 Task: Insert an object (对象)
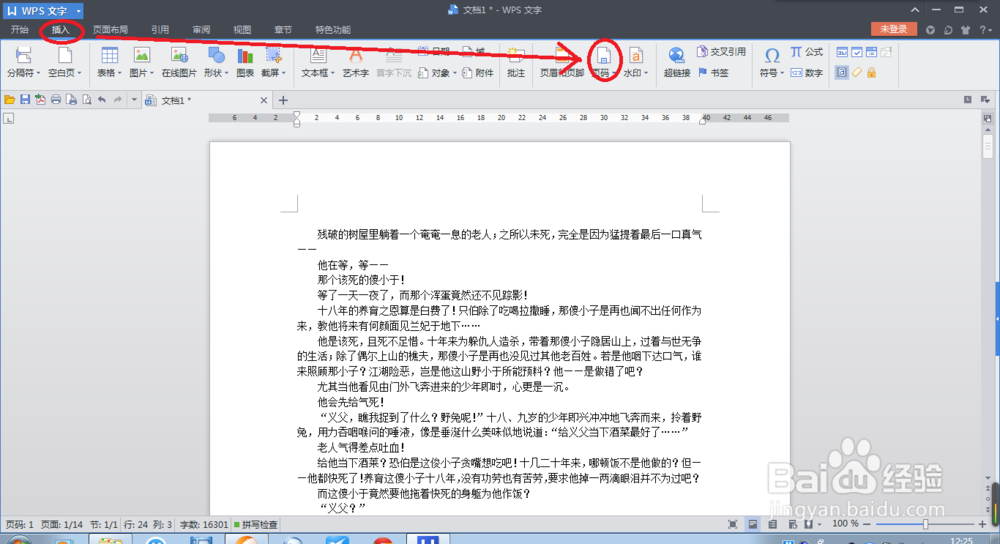(438, 73)
